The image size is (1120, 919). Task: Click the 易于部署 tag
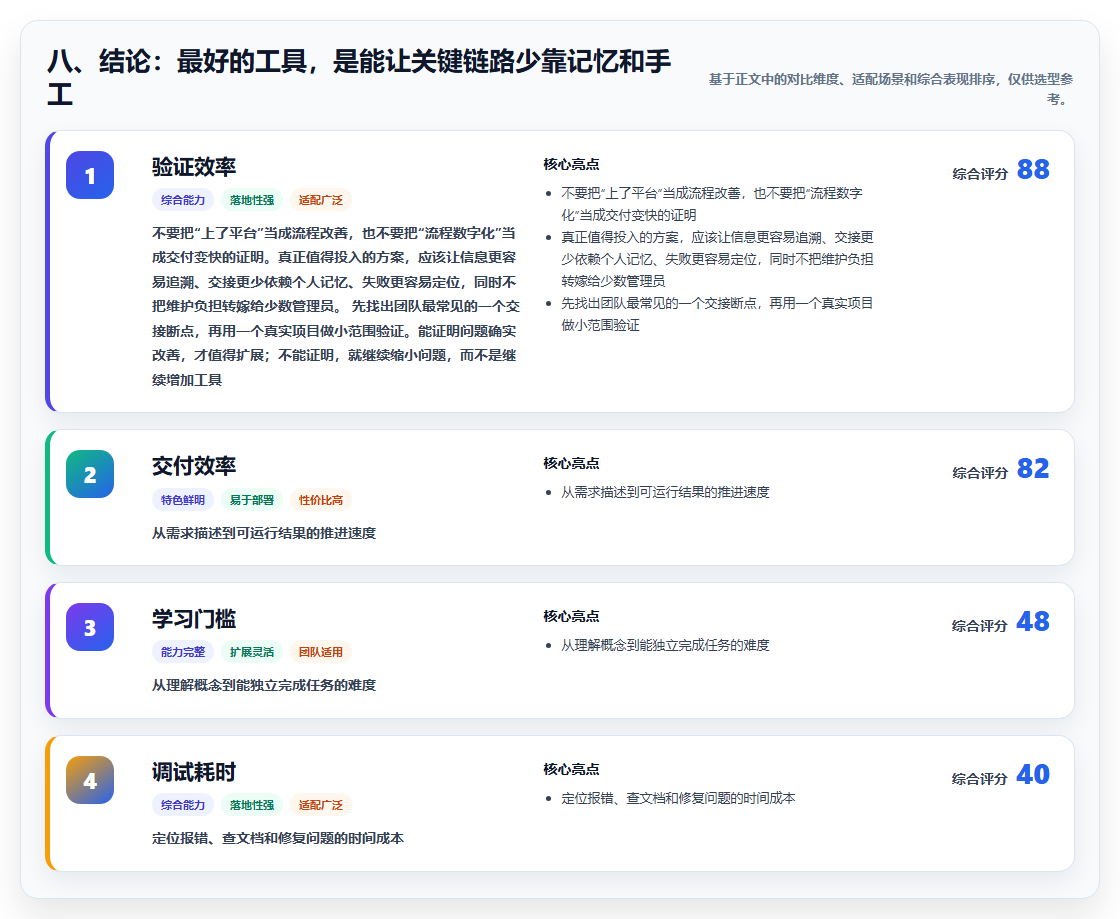(251, 500)
